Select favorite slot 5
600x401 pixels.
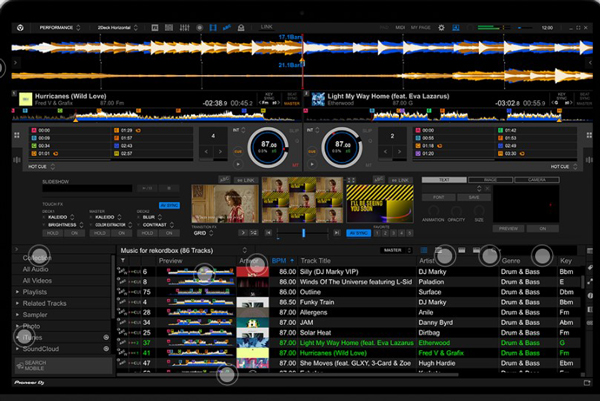[x=409, y=233]
